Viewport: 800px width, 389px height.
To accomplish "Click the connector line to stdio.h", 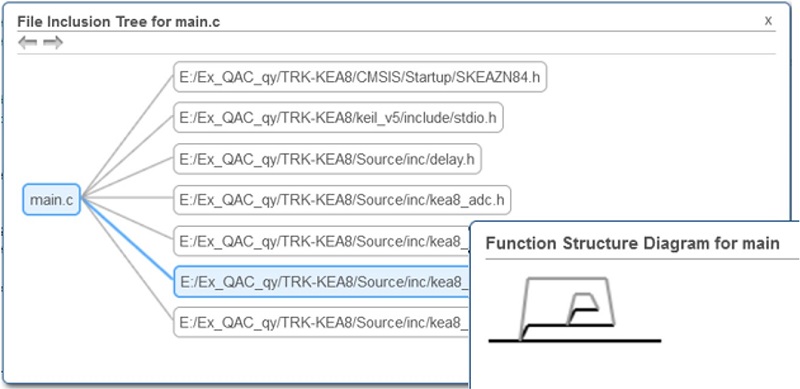I will [128, 157].
